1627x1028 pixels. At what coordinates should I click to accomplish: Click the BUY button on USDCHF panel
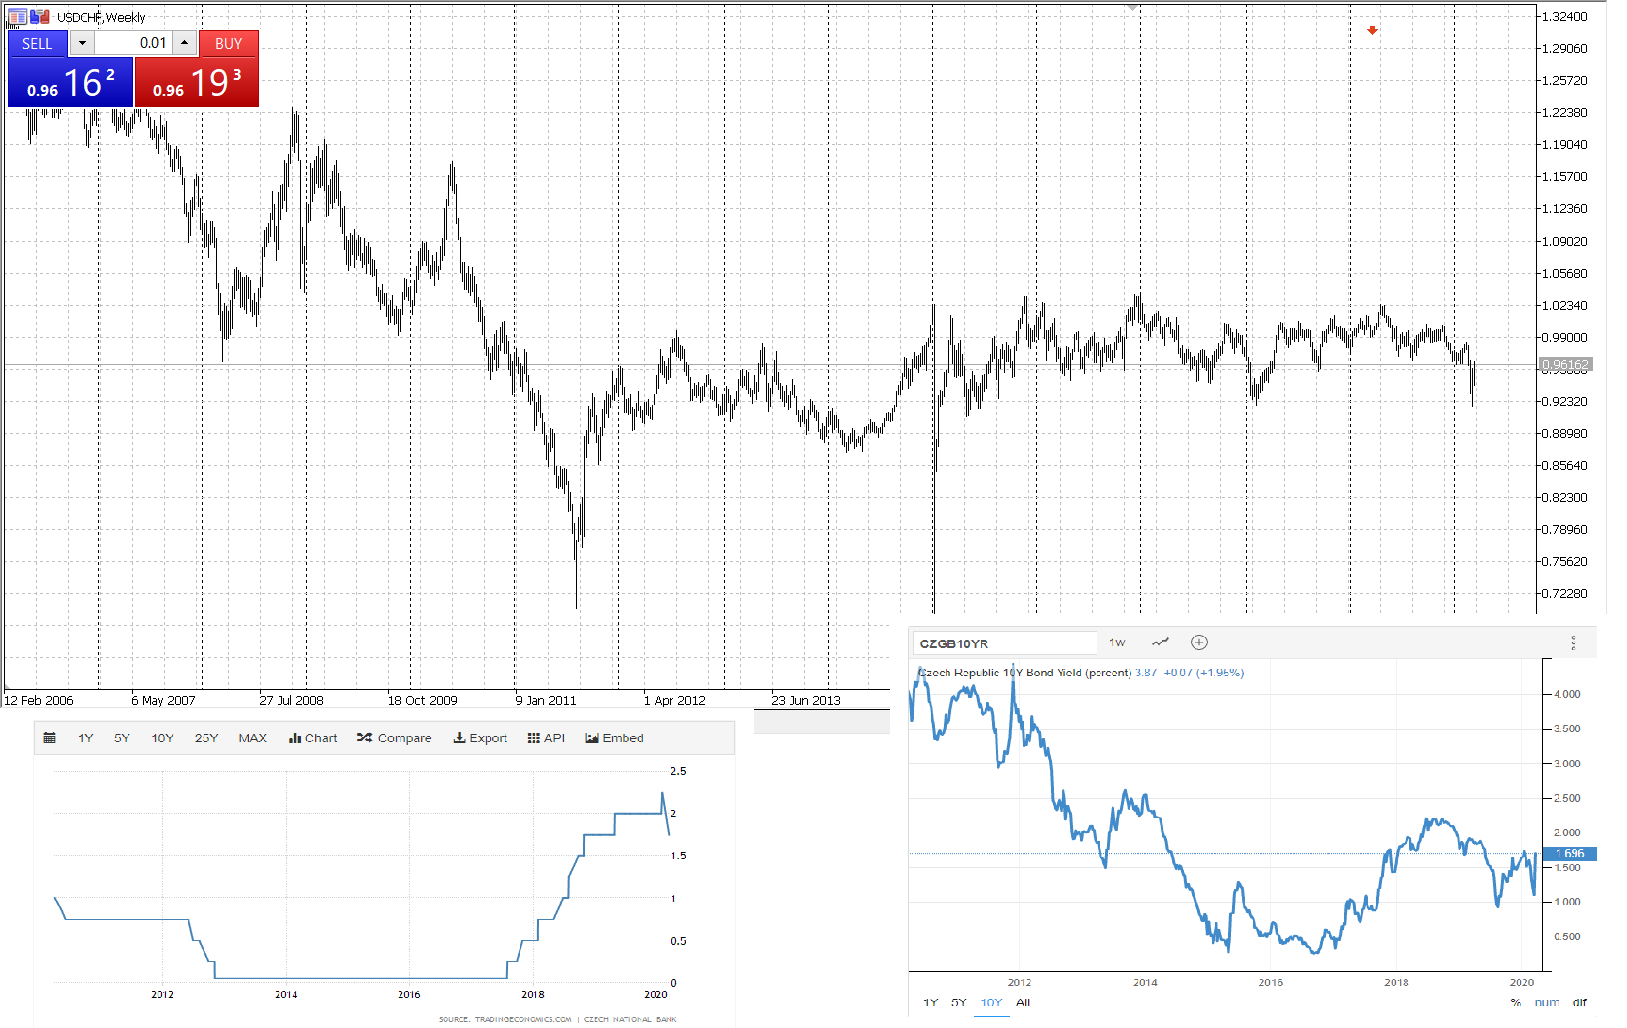point(228,43)
